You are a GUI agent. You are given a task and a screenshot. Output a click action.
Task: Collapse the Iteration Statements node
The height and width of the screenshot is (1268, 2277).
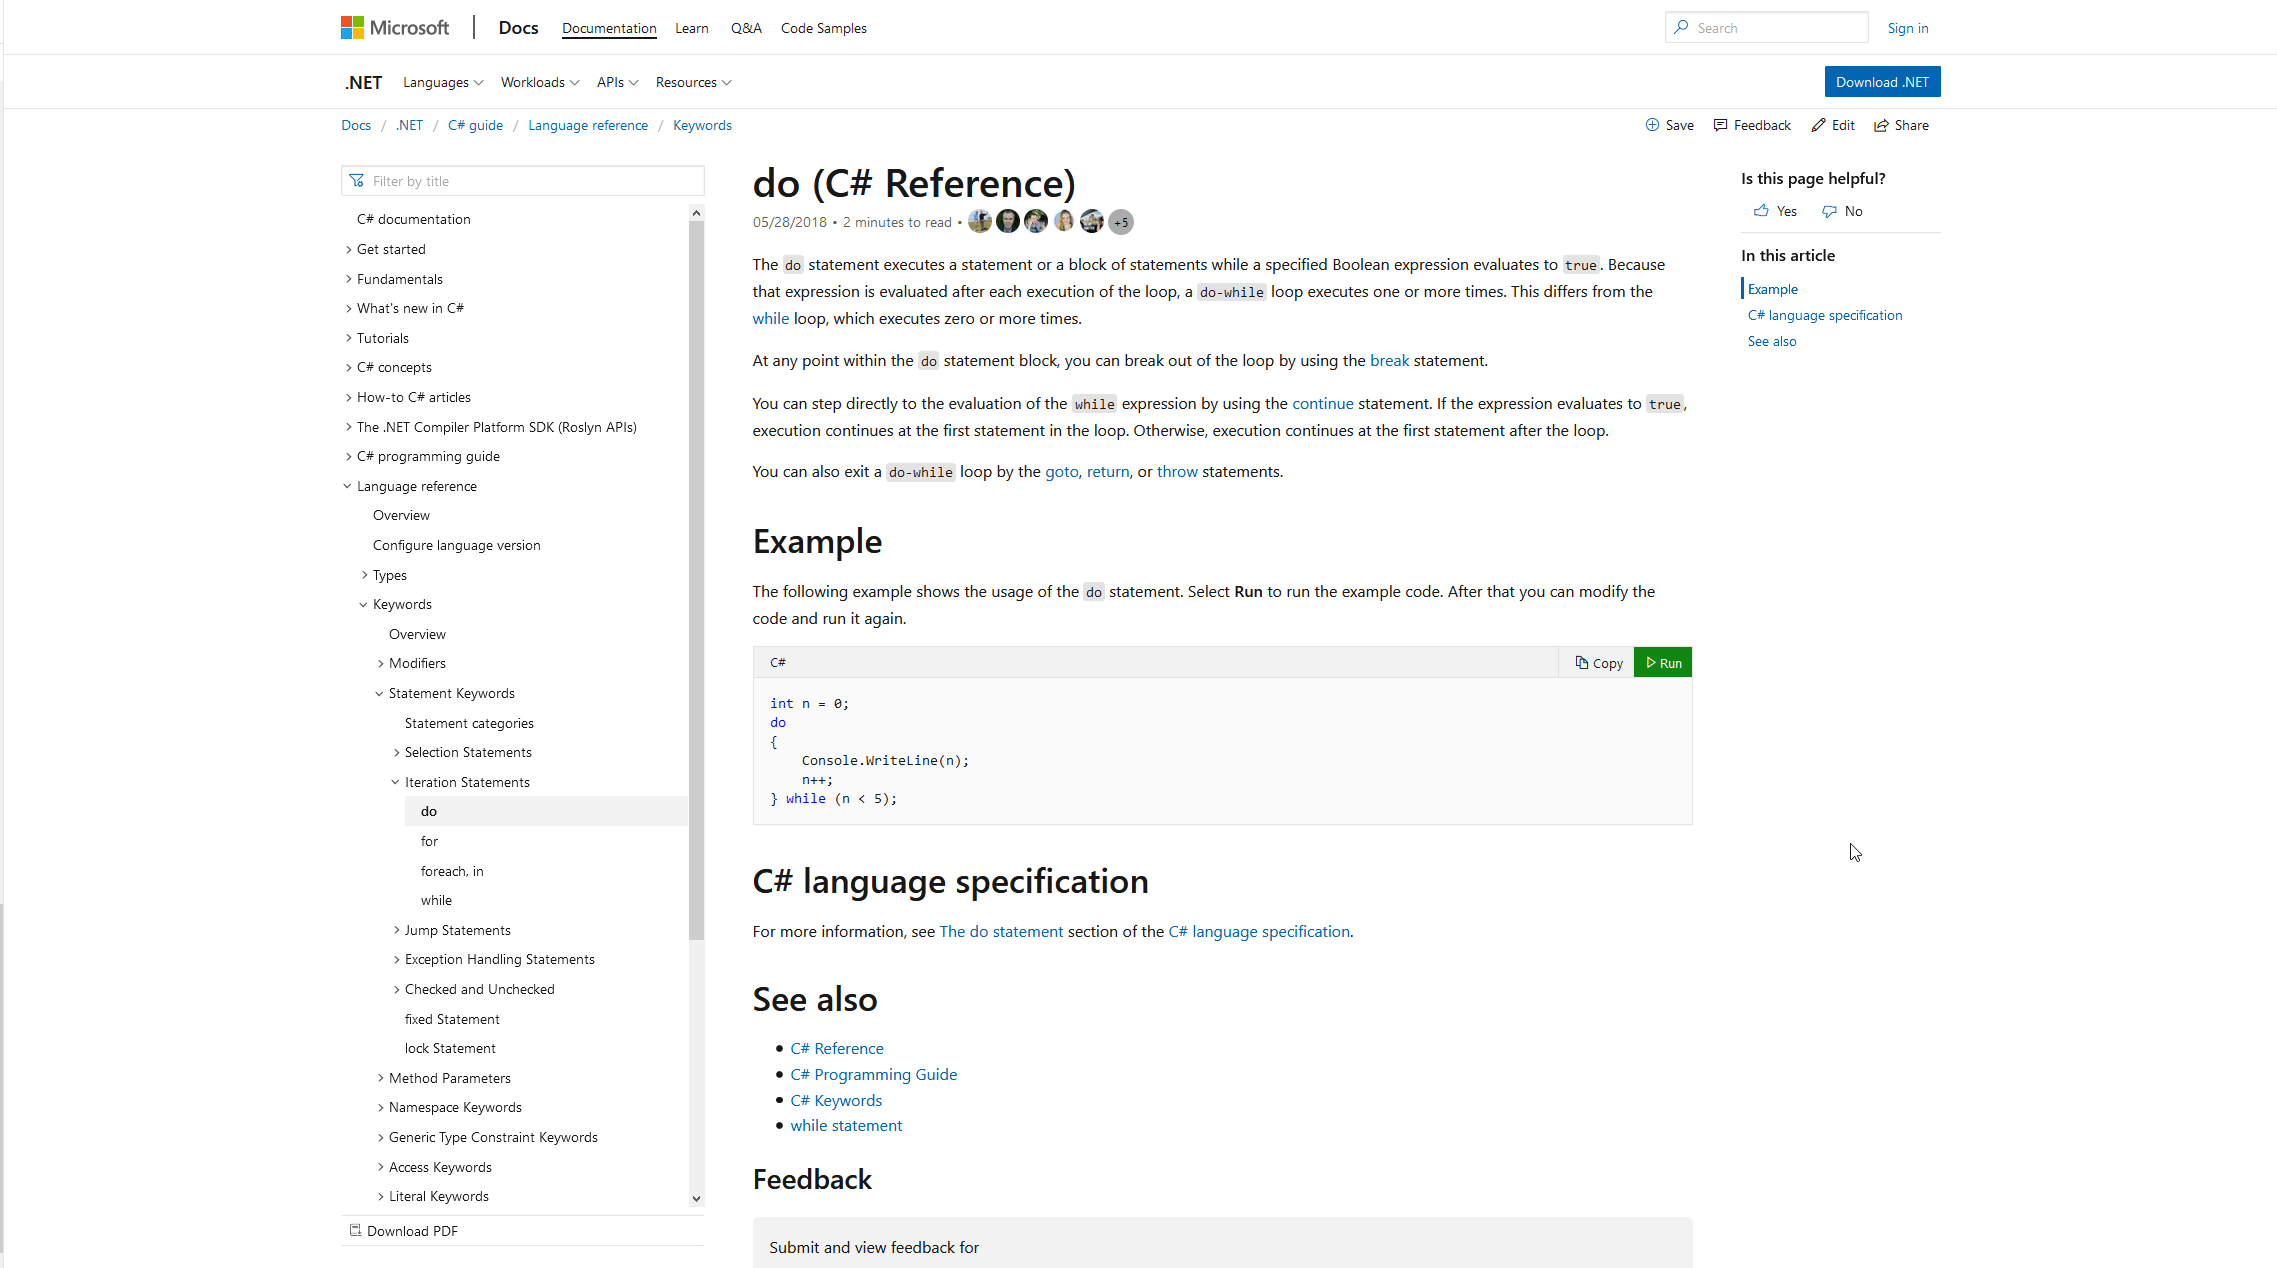coord(396,782)
